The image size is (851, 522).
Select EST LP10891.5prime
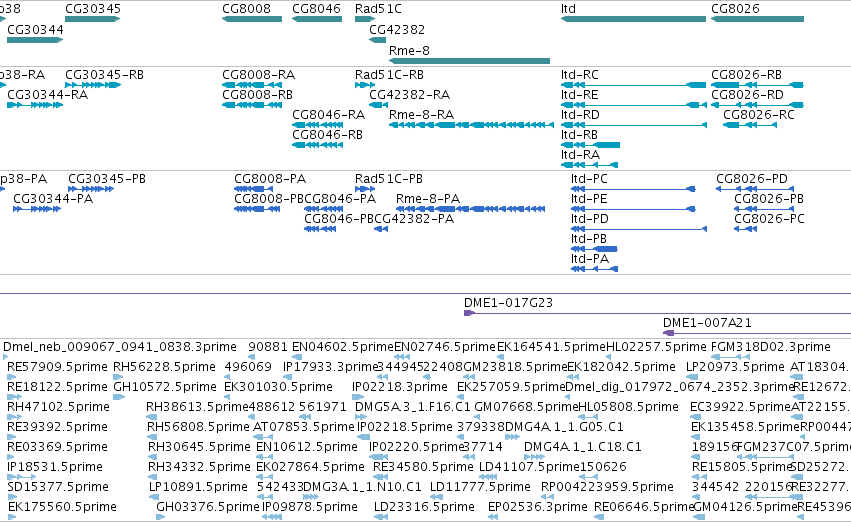154,497
